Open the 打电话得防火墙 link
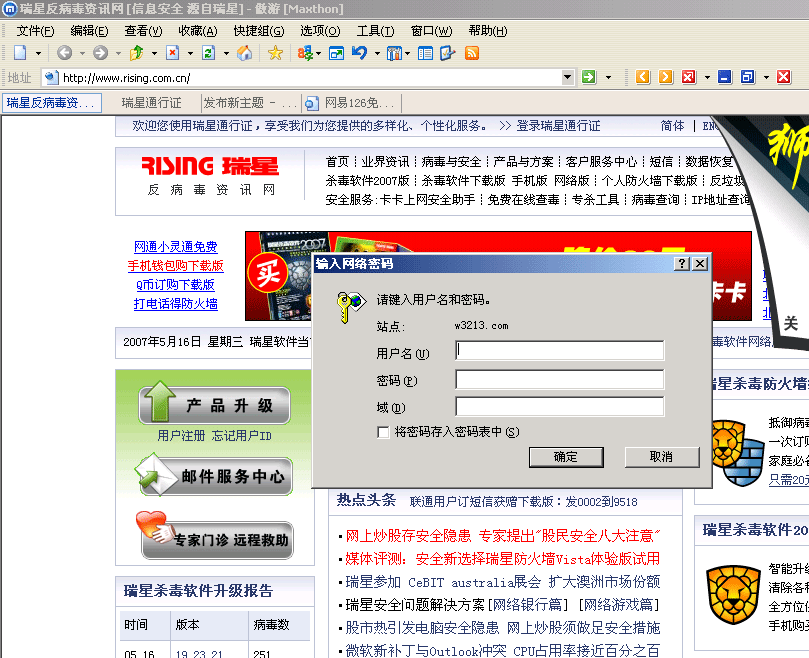 (175, 303)
